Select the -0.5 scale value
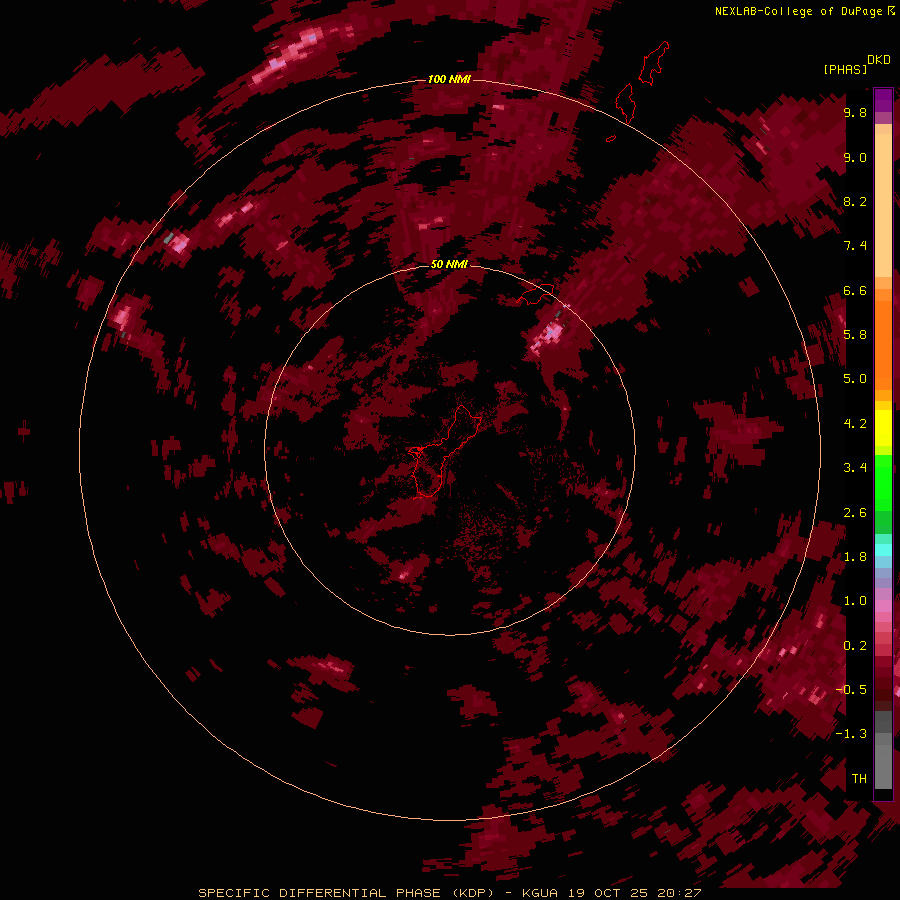 click(851, 690)
